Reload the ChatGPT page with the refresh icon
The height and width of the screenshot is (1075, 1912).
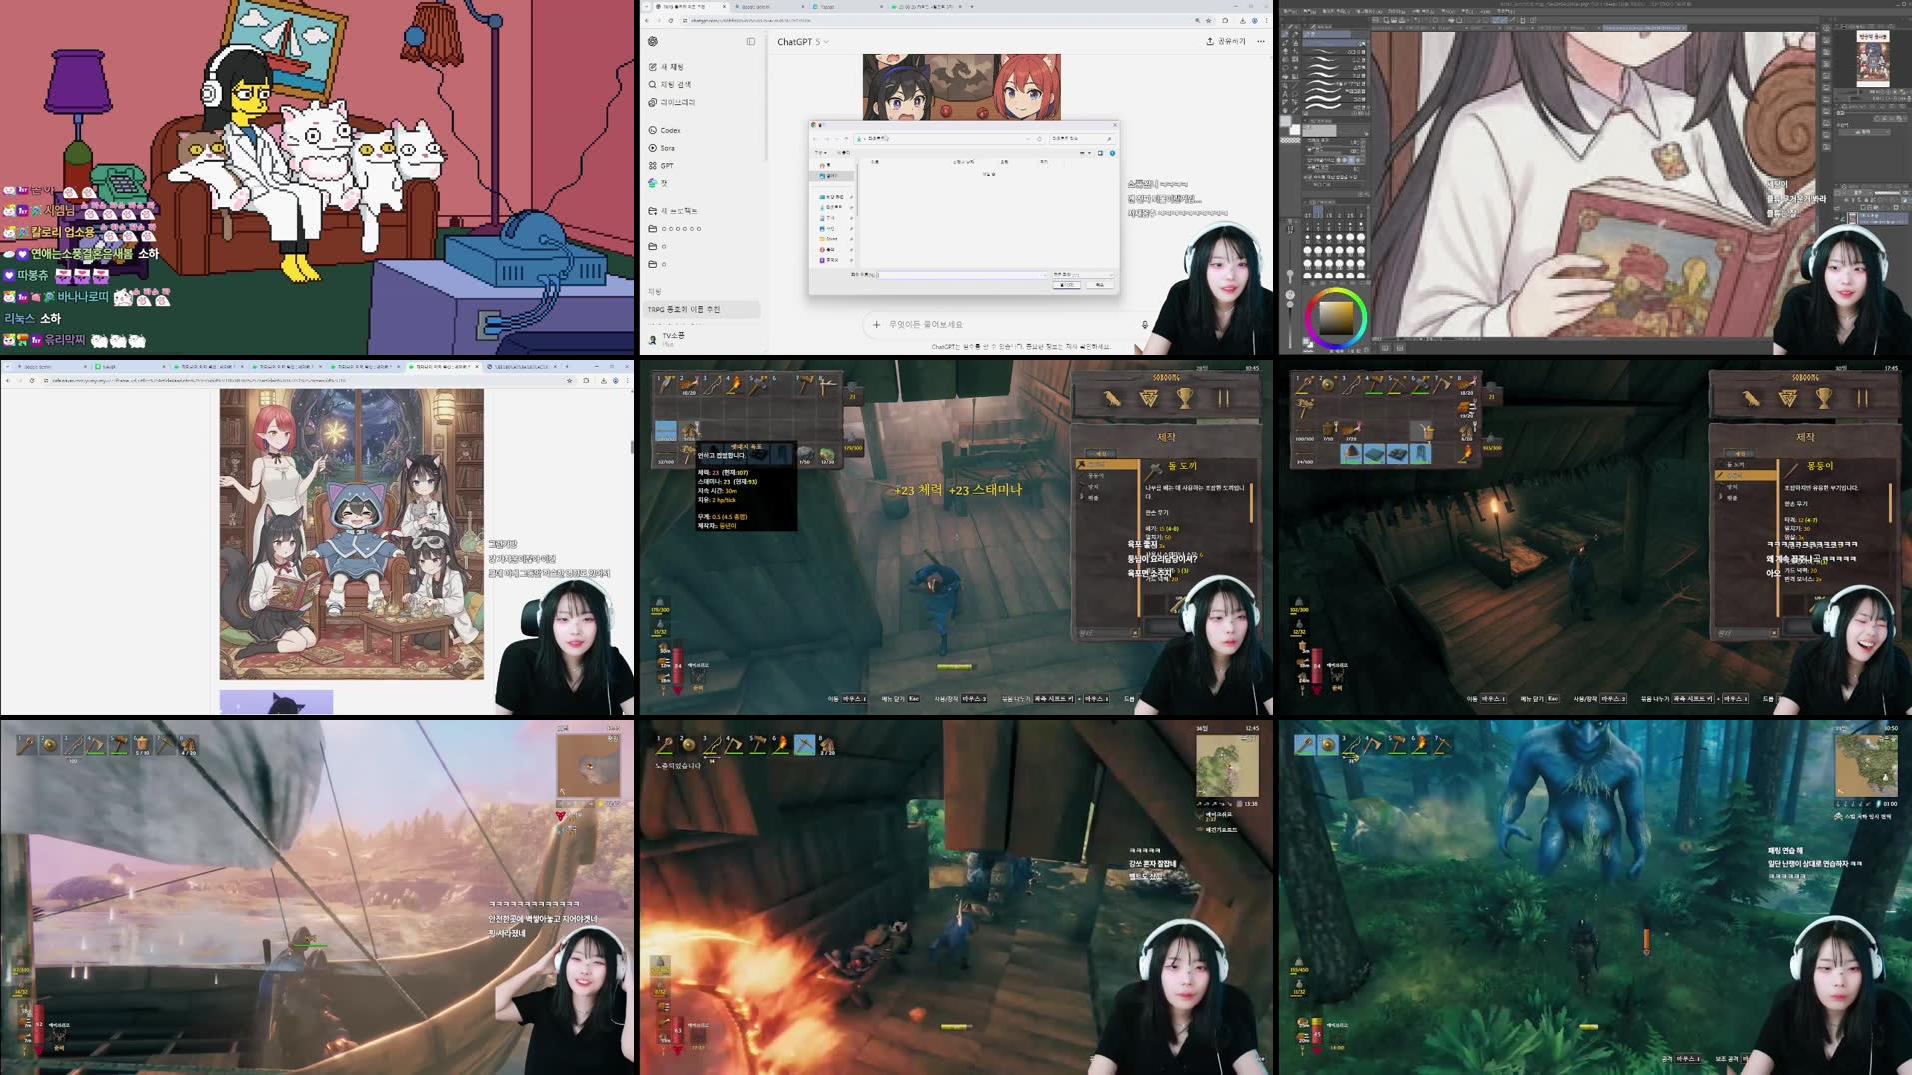point(671,20)
